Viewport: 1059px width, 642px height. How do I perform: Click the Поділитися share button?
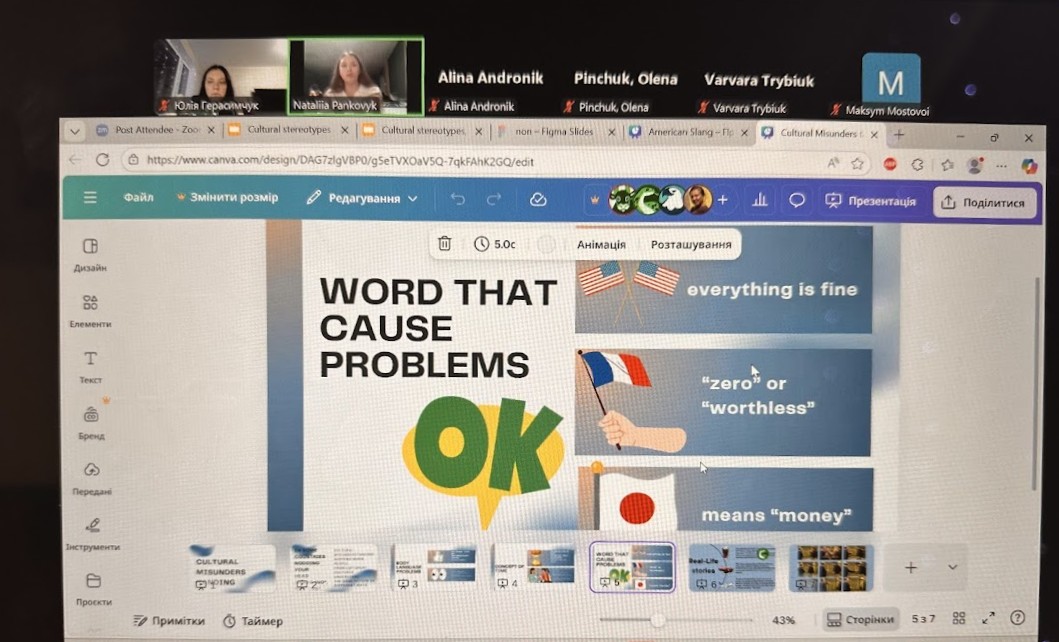[x=984, y=201]
